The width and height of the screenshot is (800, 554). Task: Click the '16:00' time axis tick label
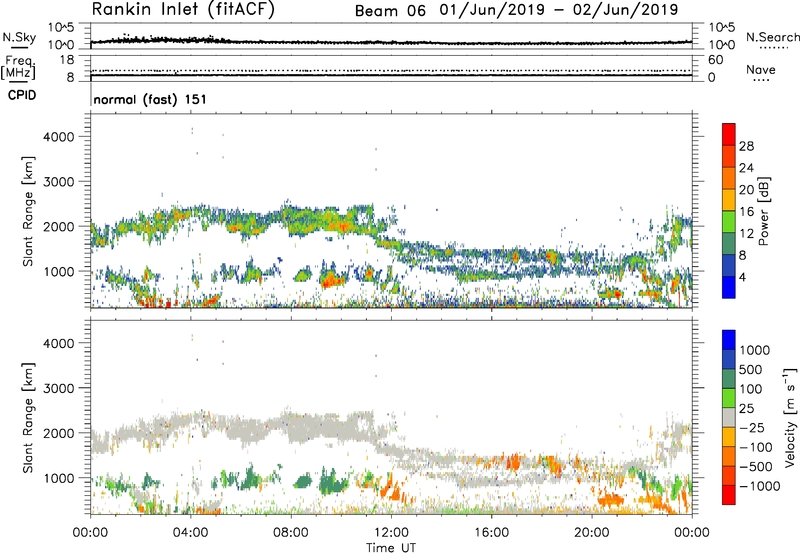click(x=491, y=533)
